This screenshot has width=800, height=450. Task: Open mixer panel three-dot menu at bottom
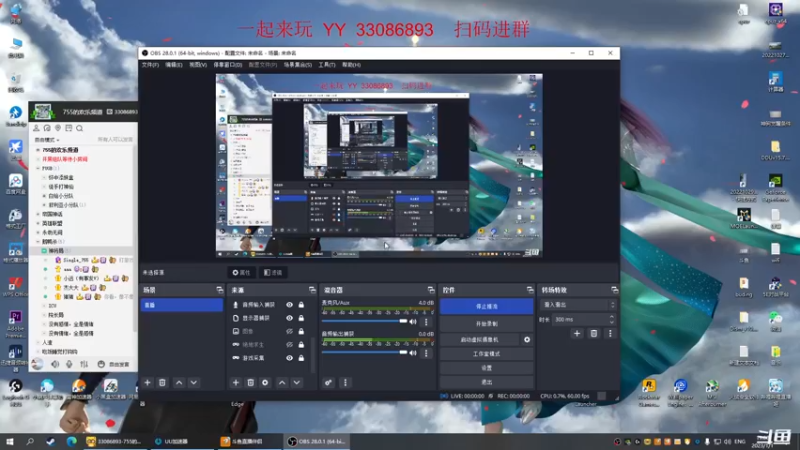point(345,383)
